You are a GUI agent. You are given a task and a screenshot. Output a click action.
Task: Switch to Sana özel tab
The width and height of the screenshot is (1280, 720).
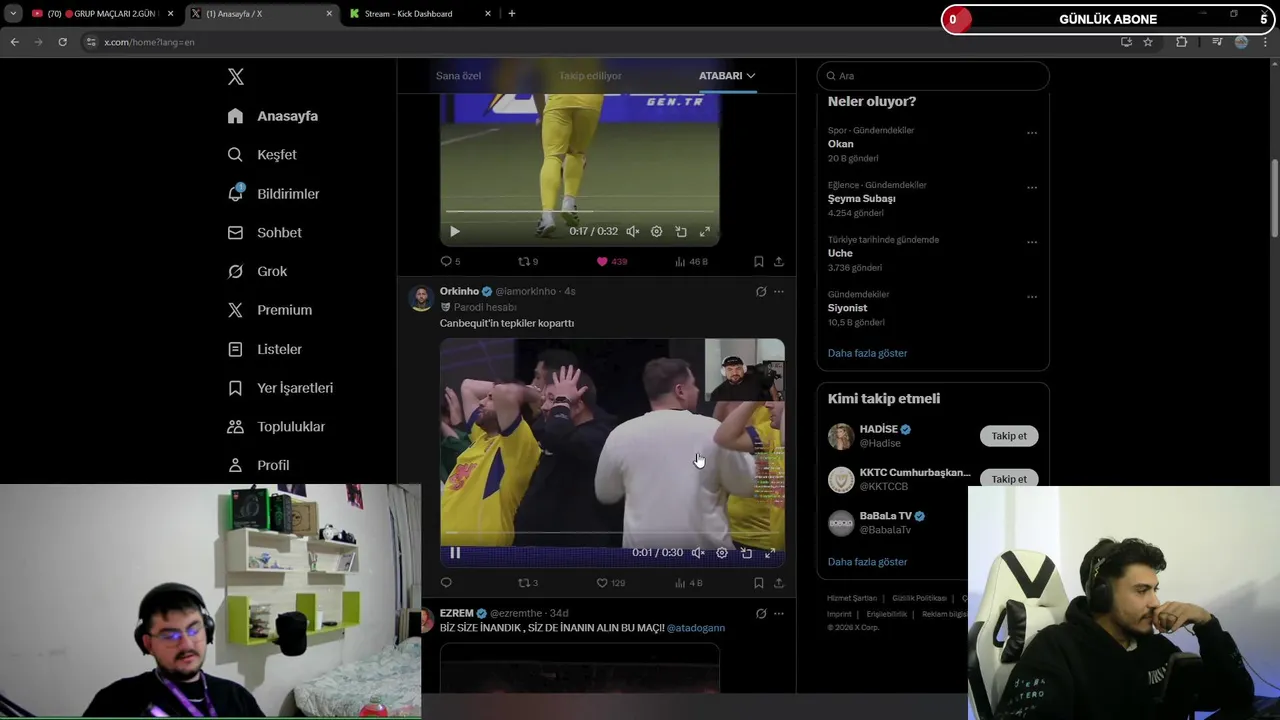pos(458,76)
